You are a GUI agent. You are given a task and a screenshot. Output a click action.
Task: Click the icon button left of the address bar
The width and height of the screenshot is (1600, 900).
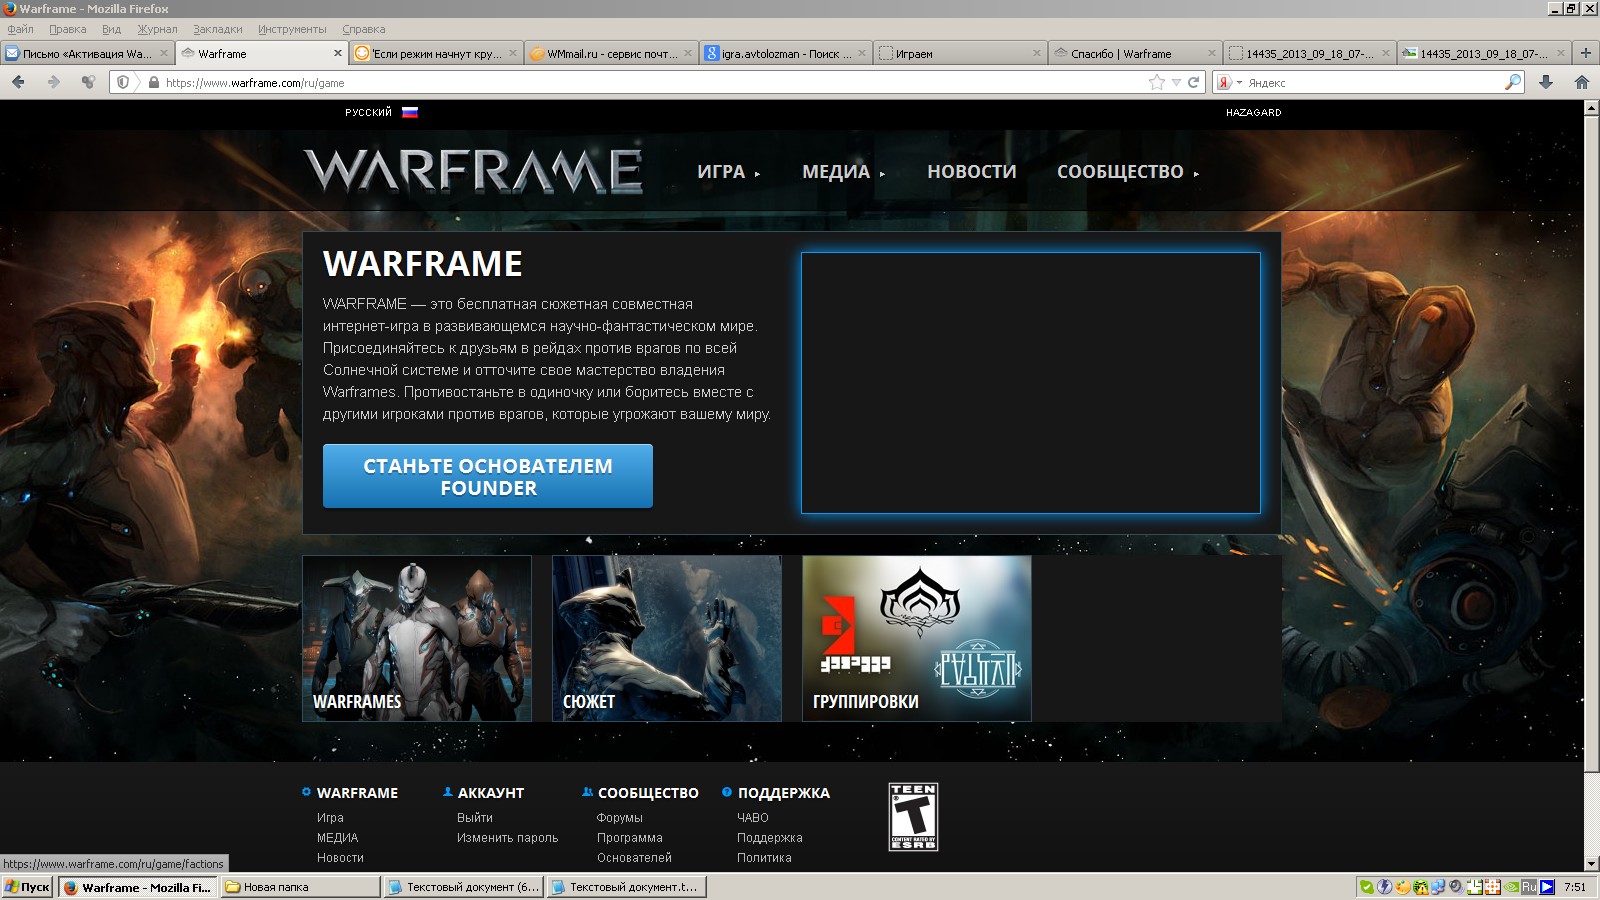tap(89, 82)
